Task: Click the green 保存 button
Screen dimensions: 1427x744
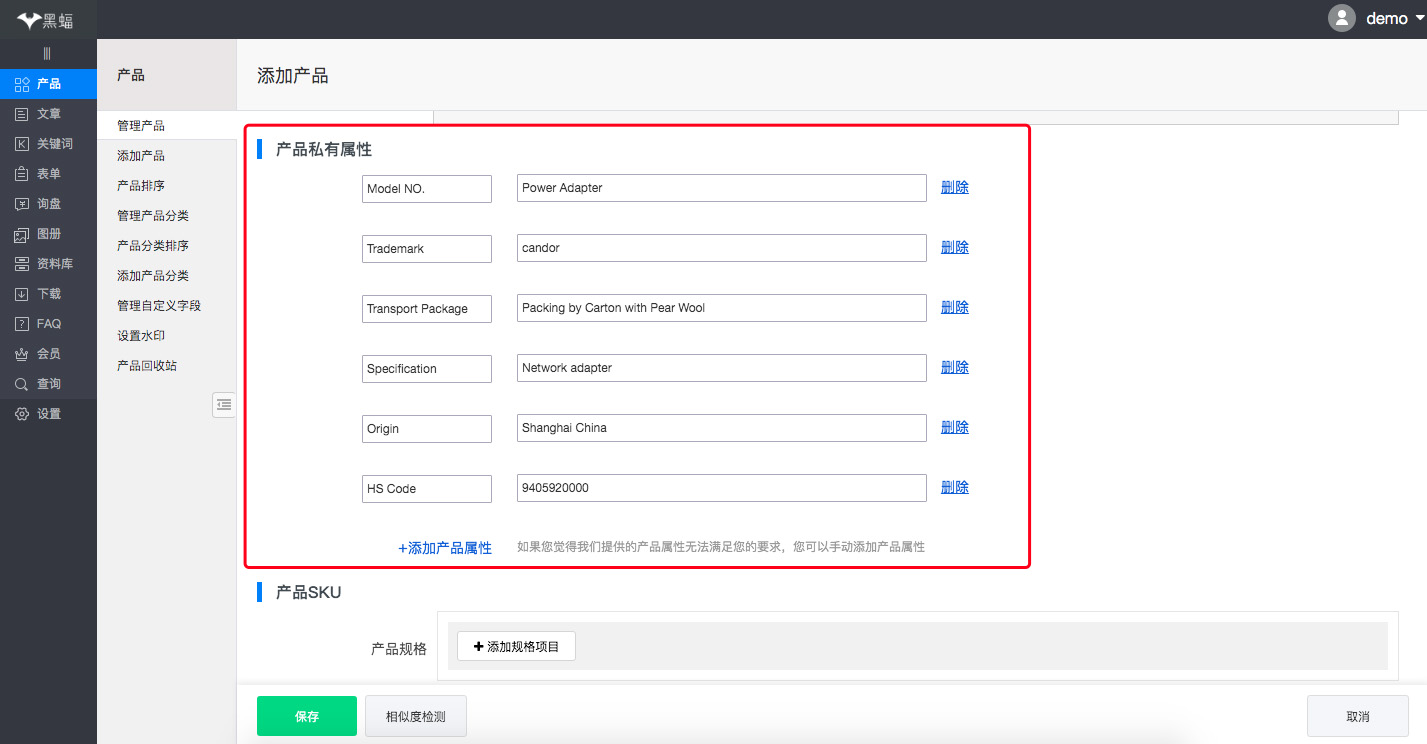Action: coord(306,716)
